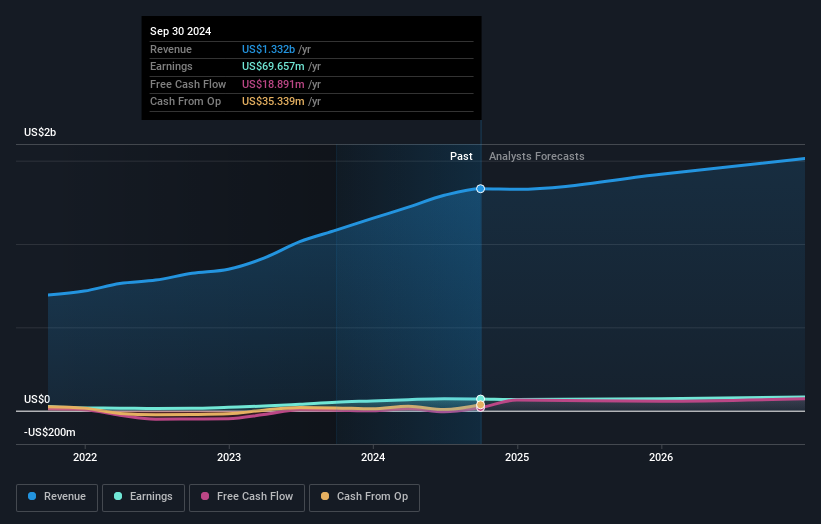Viewport: 821px width, 524px height.
Task: Click the Free Cash Flow label in tooltip
Action: click(188, 84)
